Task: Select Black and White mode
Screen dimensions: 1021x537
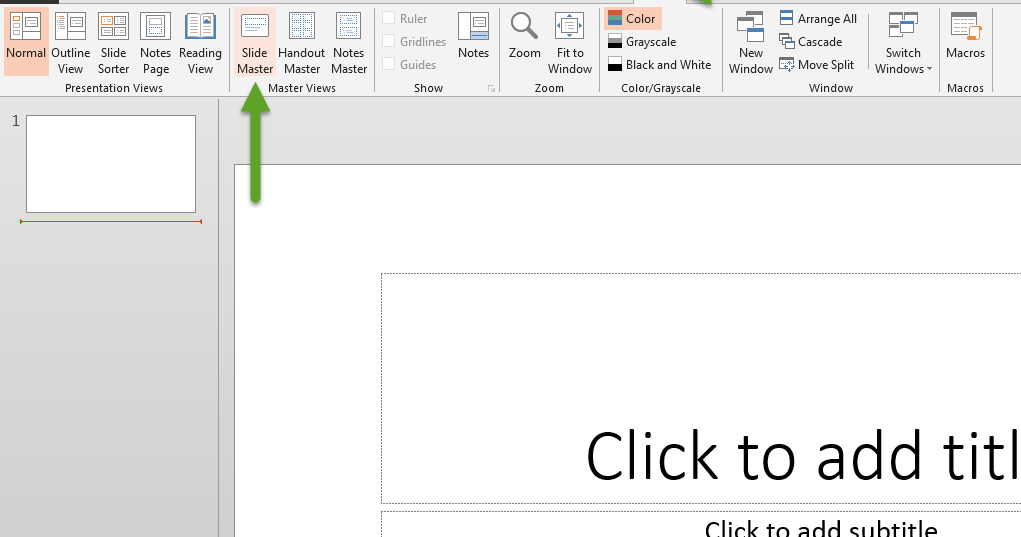Action: click(659, 64)
